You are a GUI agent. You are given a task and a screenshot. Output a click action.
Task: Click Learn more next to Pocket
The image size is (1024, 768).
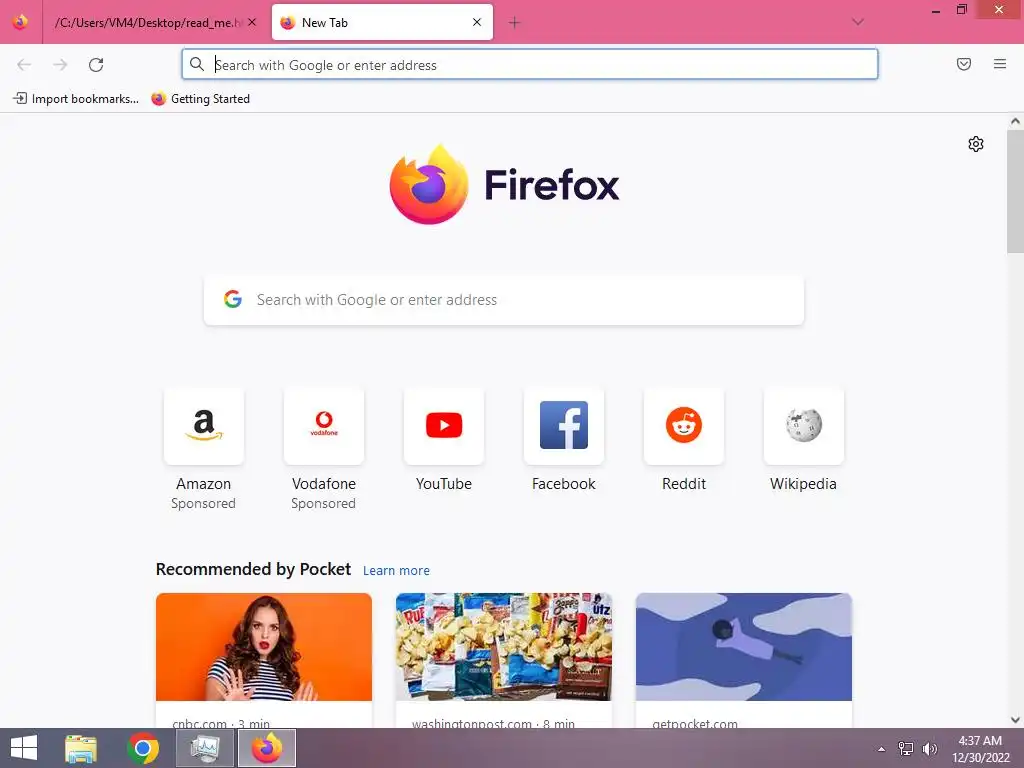(396, 571)
